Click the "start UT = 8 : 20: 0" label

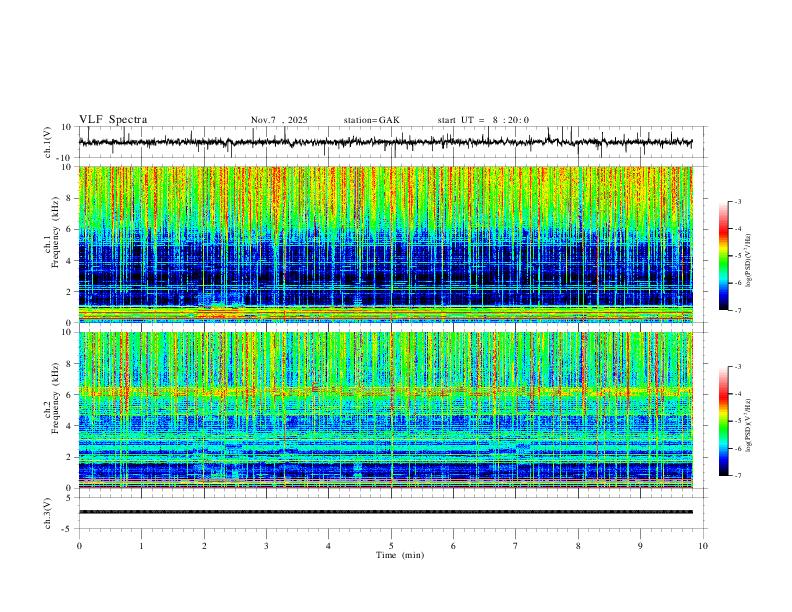[483, 120]
